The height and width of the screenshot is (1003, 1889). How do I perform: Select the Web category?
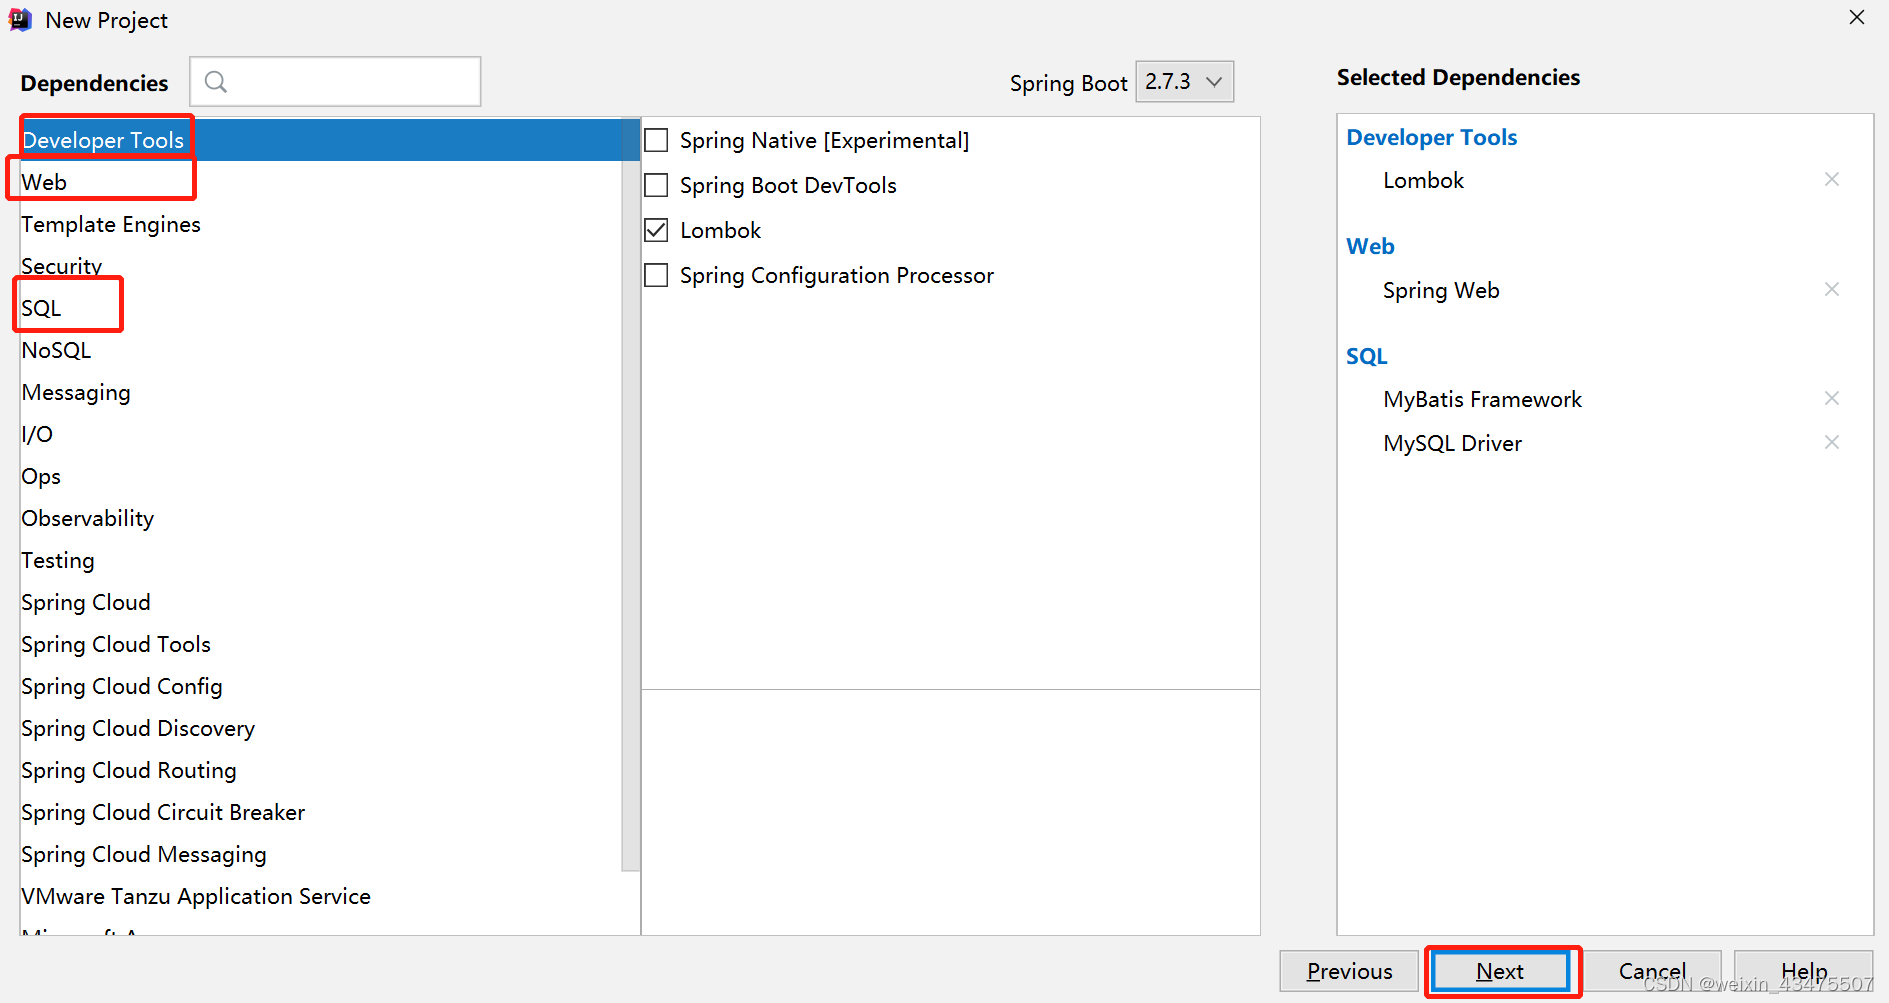point(320,182)
